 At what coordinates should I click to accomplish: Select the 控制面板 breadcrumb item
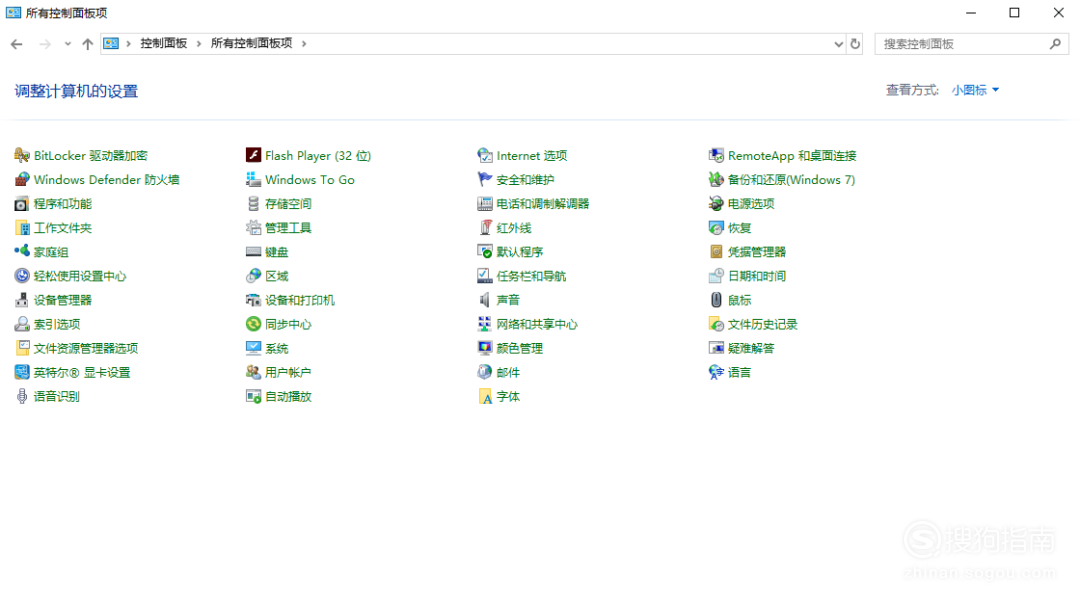pos(164,43)
